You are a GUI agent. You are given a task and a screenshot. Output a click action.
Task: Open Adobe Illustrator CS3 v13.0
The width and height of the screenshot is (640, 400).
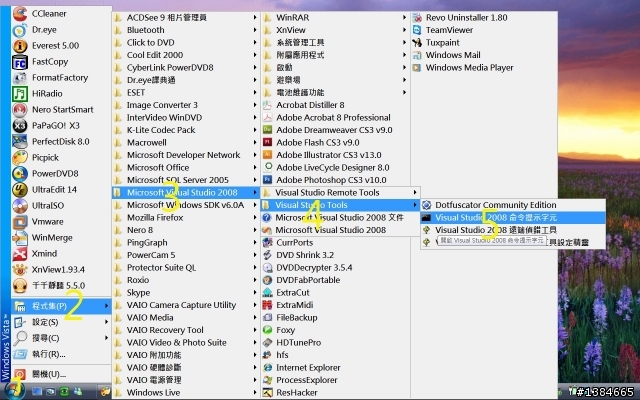click(335, 155)
